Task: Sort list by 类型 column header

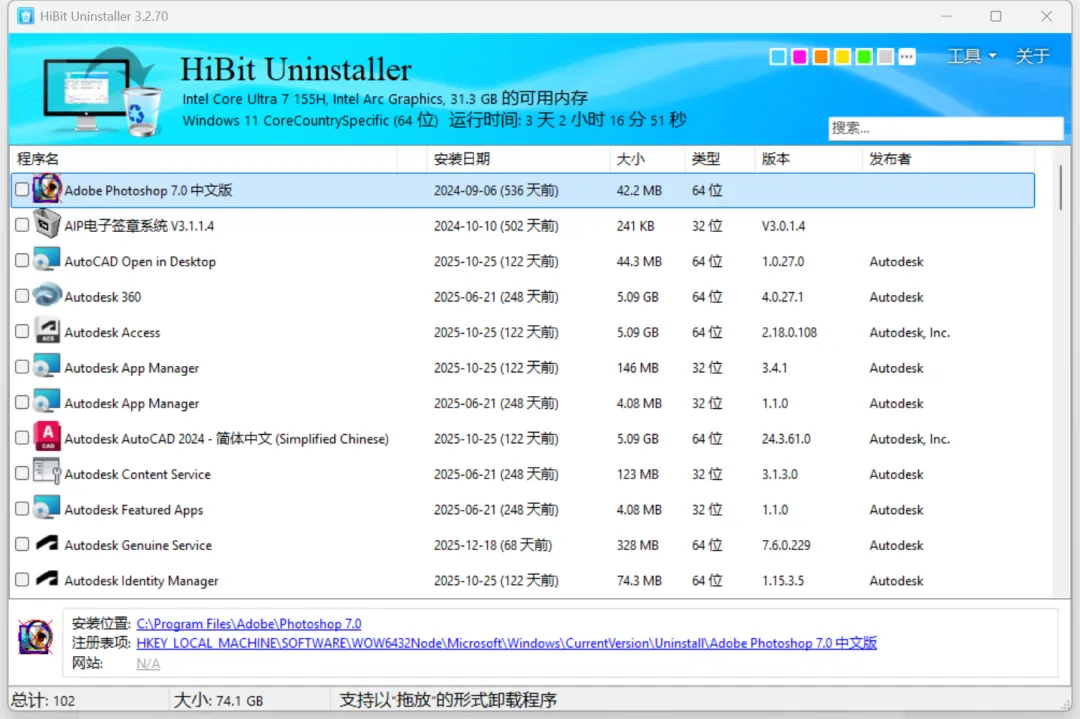Action: [720, 159]
